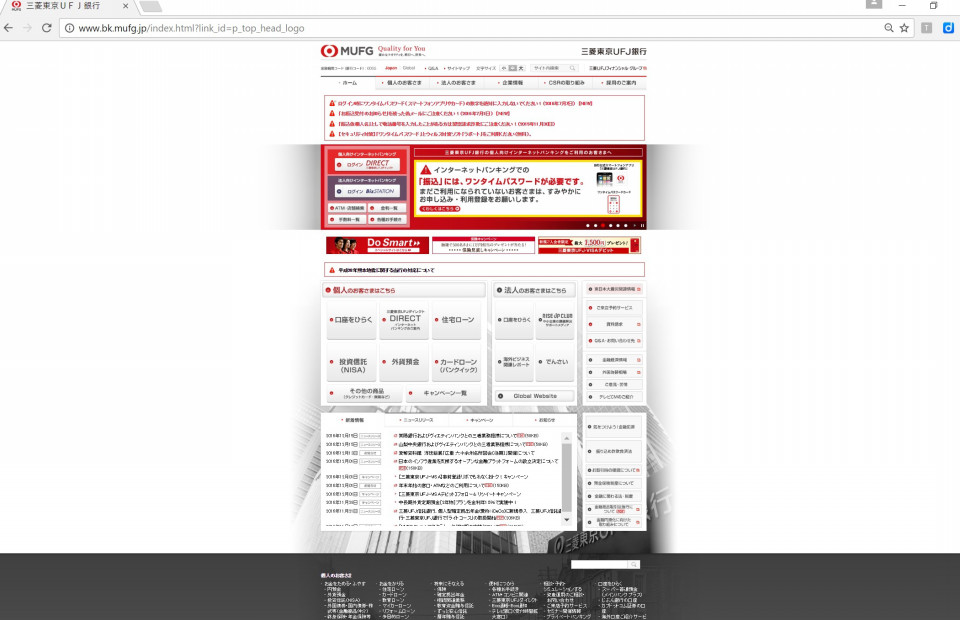The image size is (960, 620).
Task: Close the 三菱東京UFJ銀行 browser tab
Action: 126,6
